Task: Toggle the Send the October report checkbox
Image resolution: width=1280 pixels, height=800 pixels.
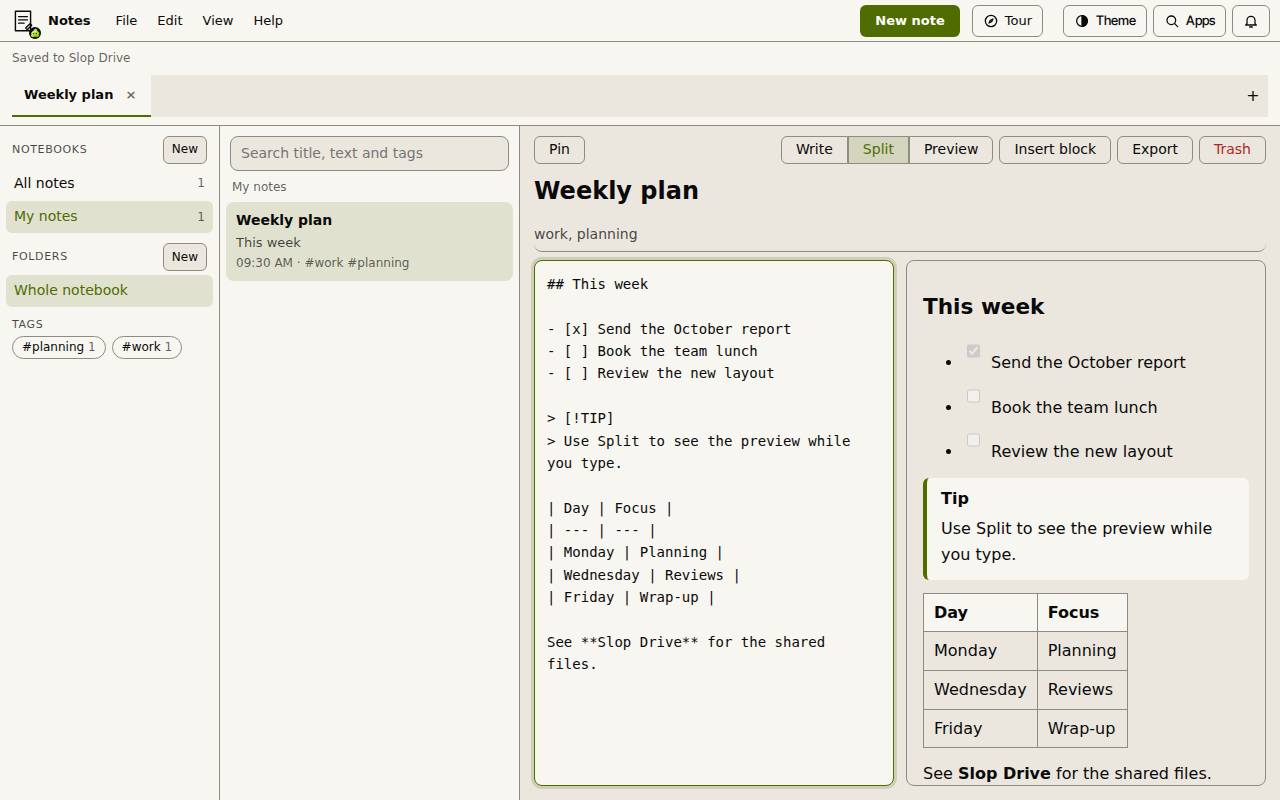Action: [973, 351]
